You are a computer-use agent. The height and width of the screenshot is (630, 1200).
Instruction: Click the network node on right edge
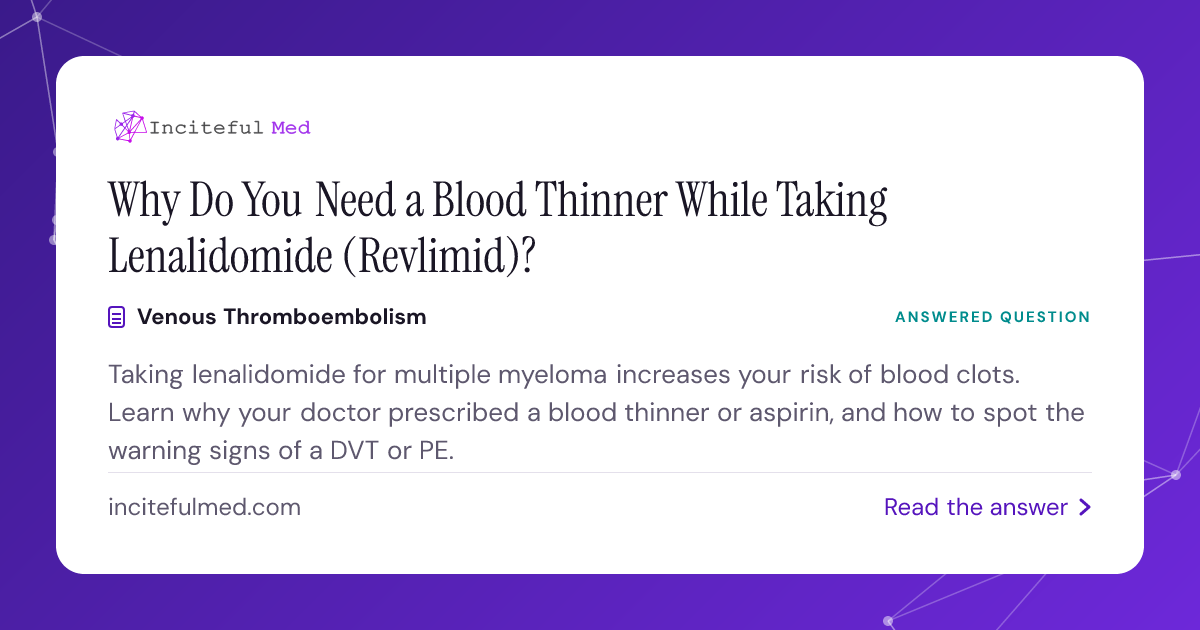coord(1176,475)
